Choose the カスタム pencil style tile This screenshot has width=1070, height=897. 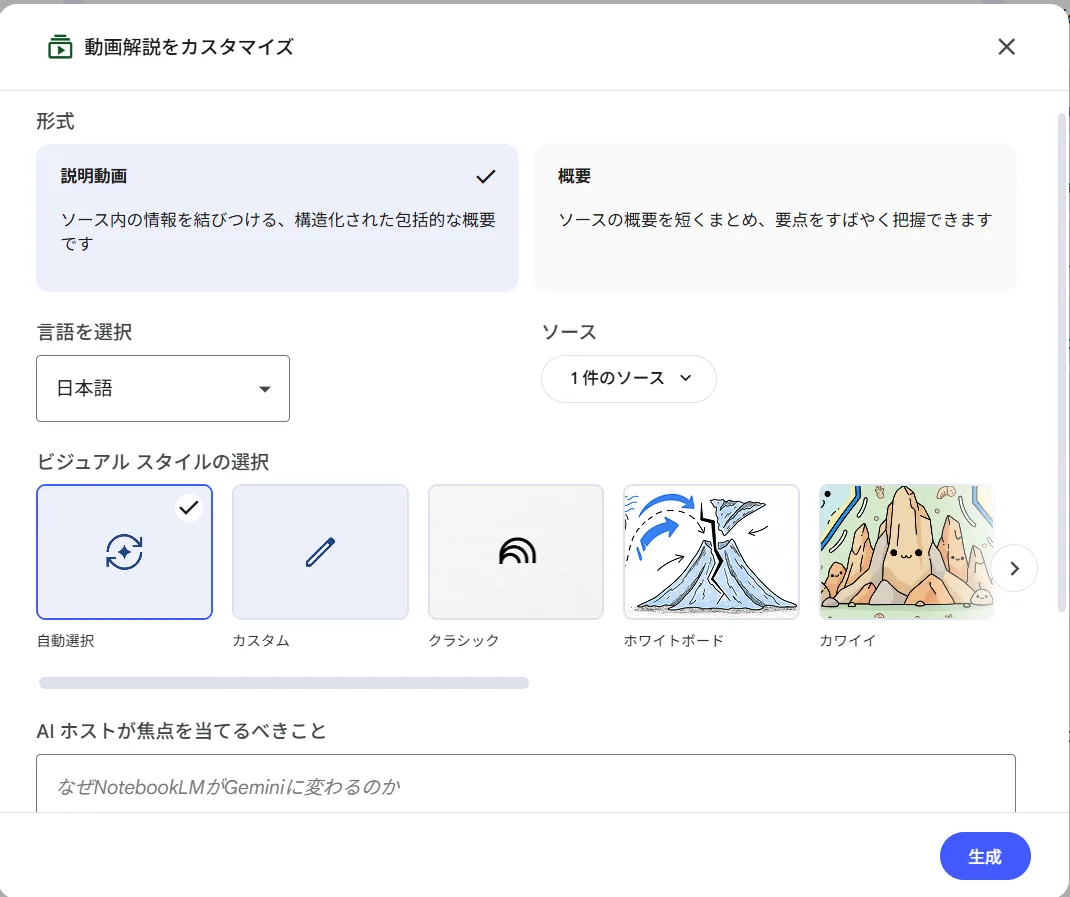320,552
